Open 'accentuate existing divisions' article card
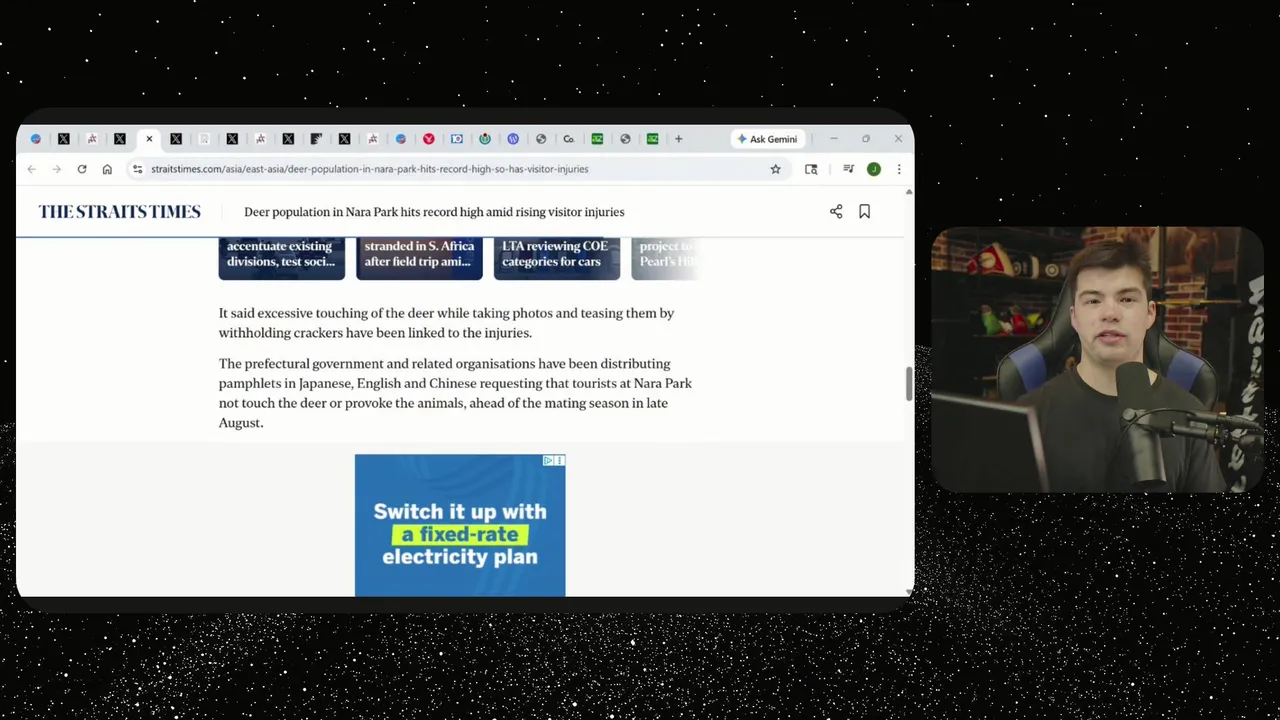 pyautogui.click(x=282, y=257)
